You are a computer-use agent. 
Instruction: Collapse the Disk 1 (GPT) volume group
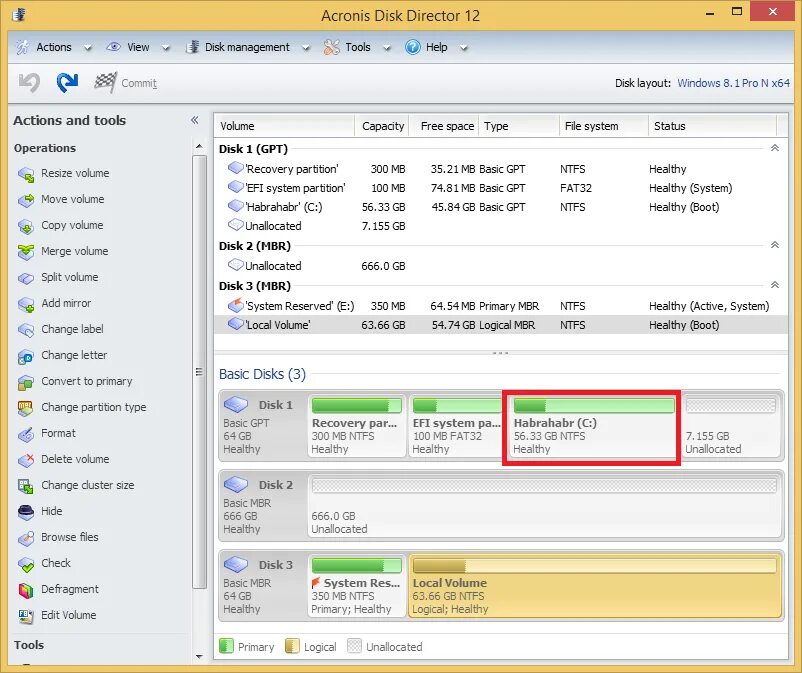(x=775, y=148)
